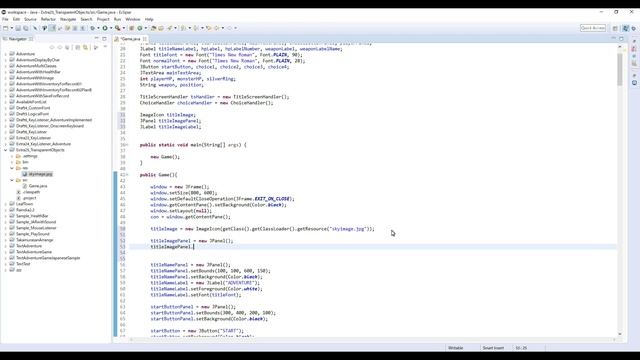Expand the bin folder
The image size is (640, 360).
pyautogui.click(x=12, y=162)
